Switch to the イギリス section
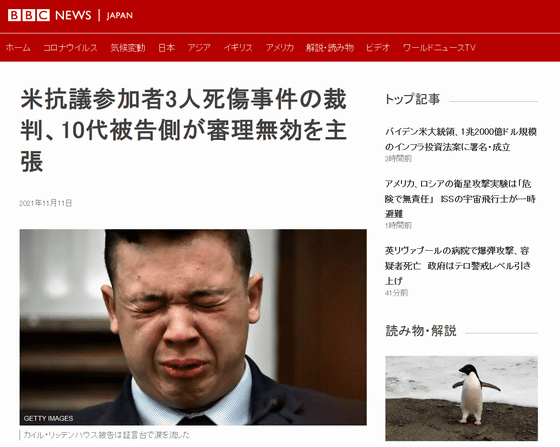 pos(238,47)
